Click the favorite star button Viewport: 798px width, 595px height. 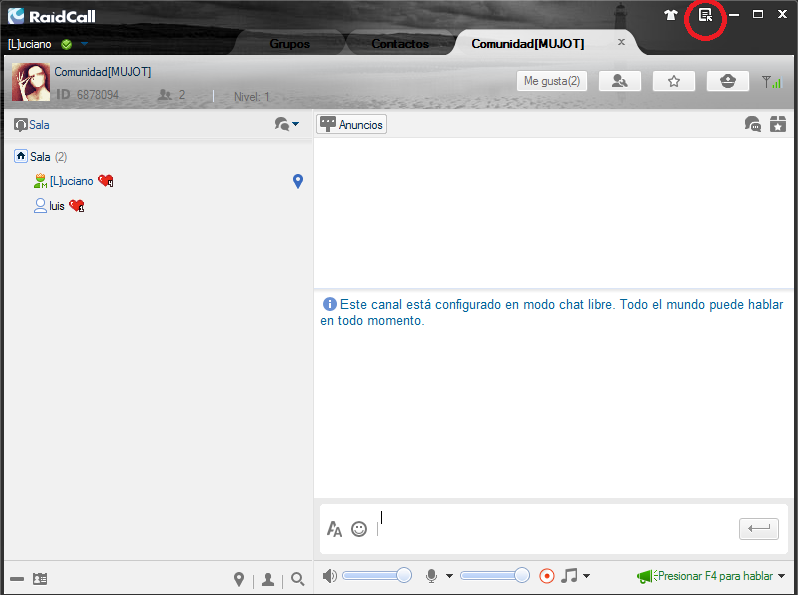[674, 81]
